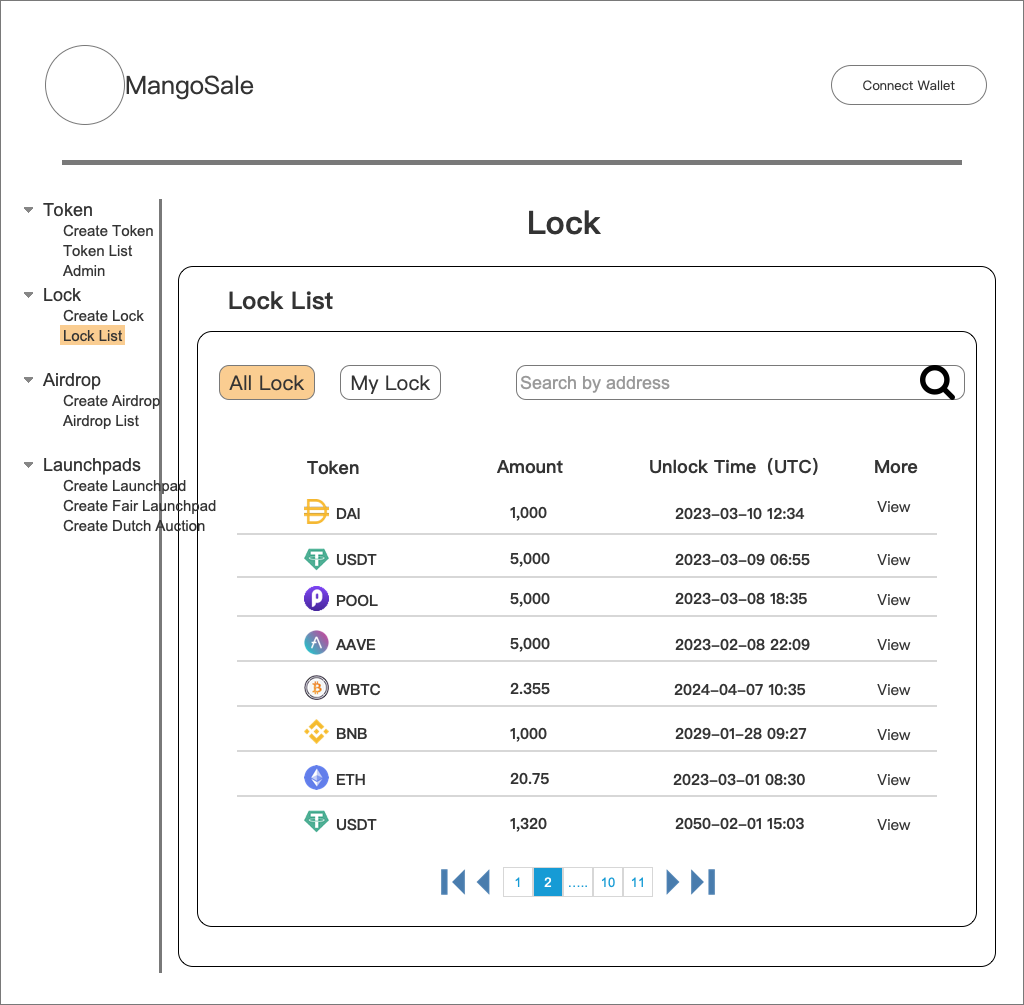Go to page 1

[518, 882]
